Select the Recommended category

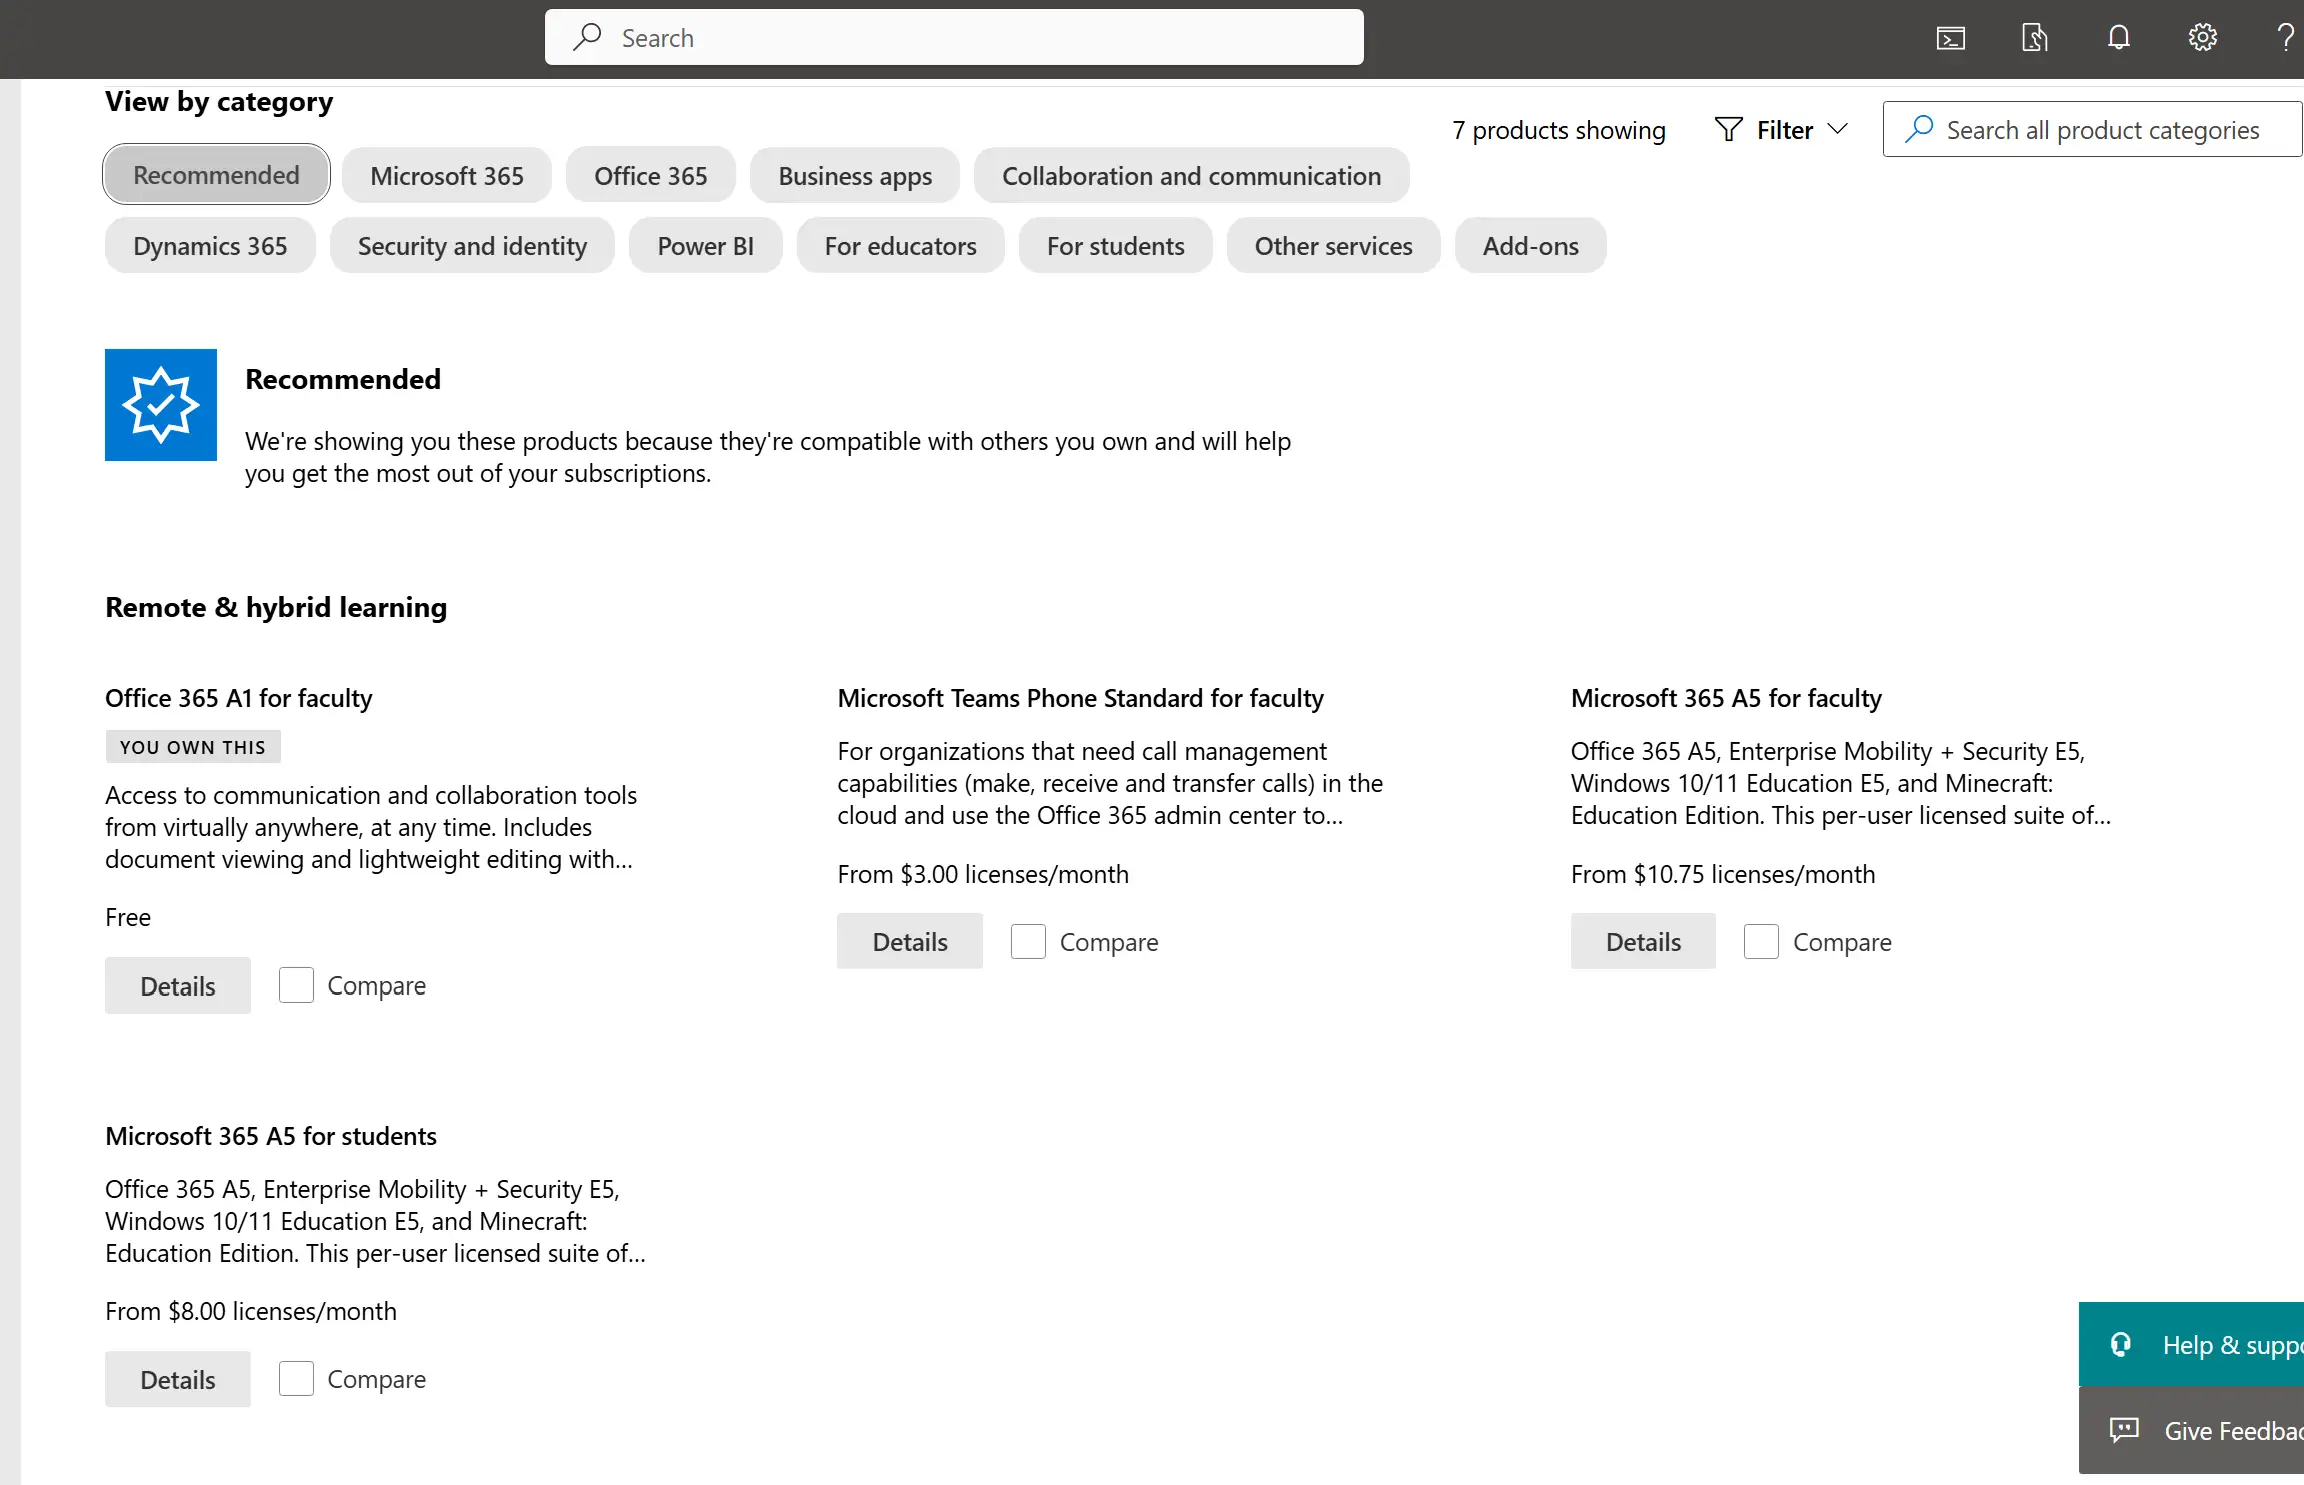tap(216, 175)
